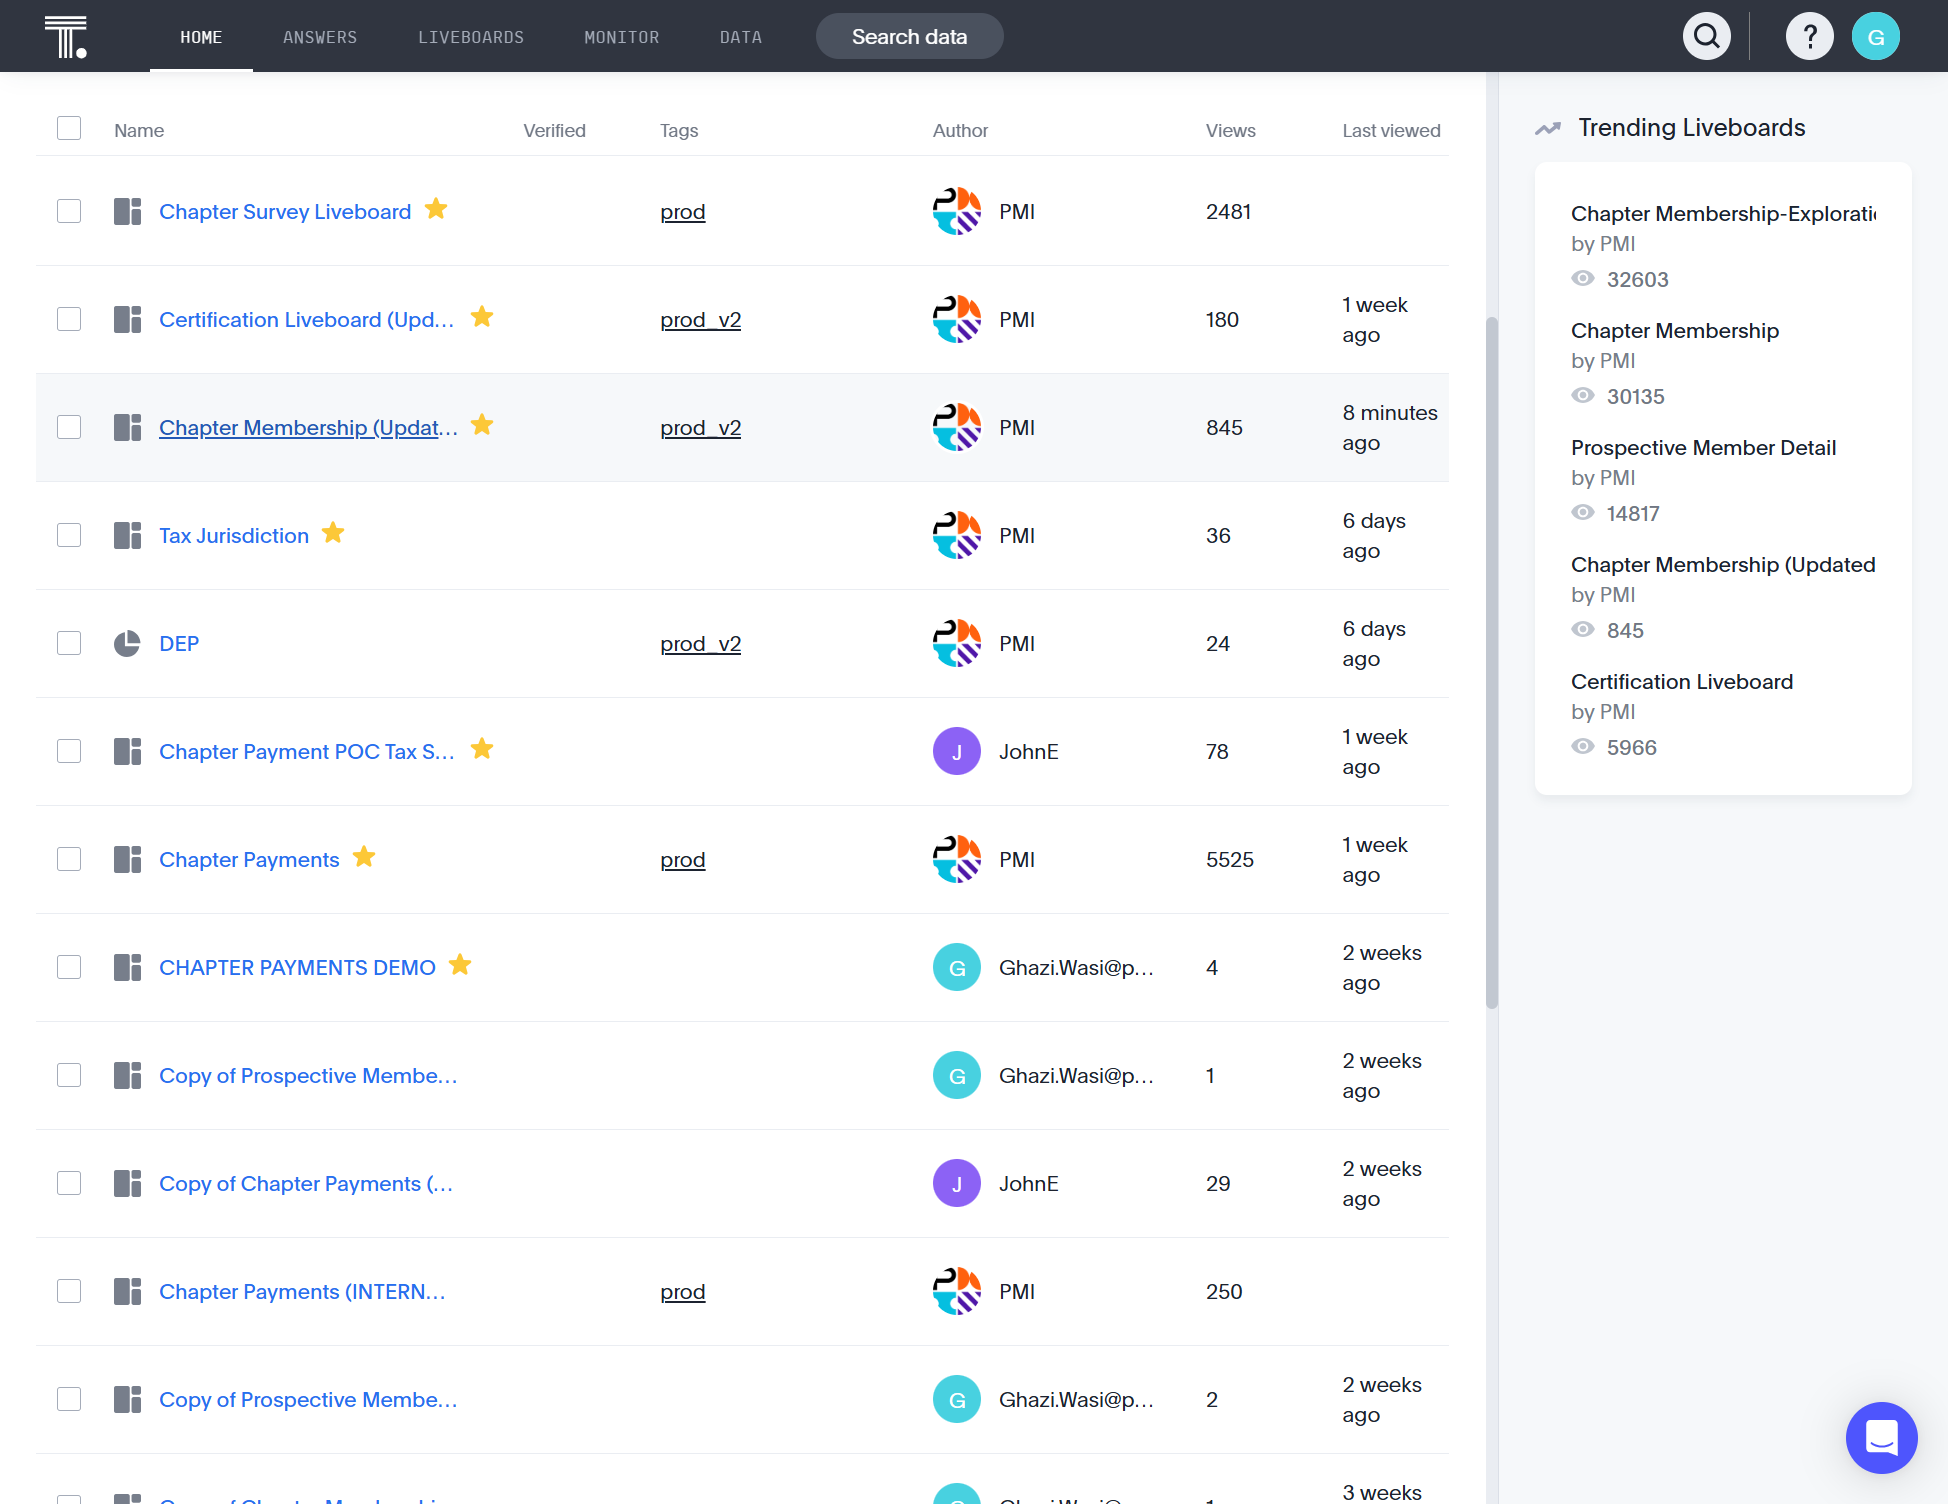Image resolution: width=1948 pixels, height=1504 pixels.
Task: Click the Tags column header
Action: 679,131
